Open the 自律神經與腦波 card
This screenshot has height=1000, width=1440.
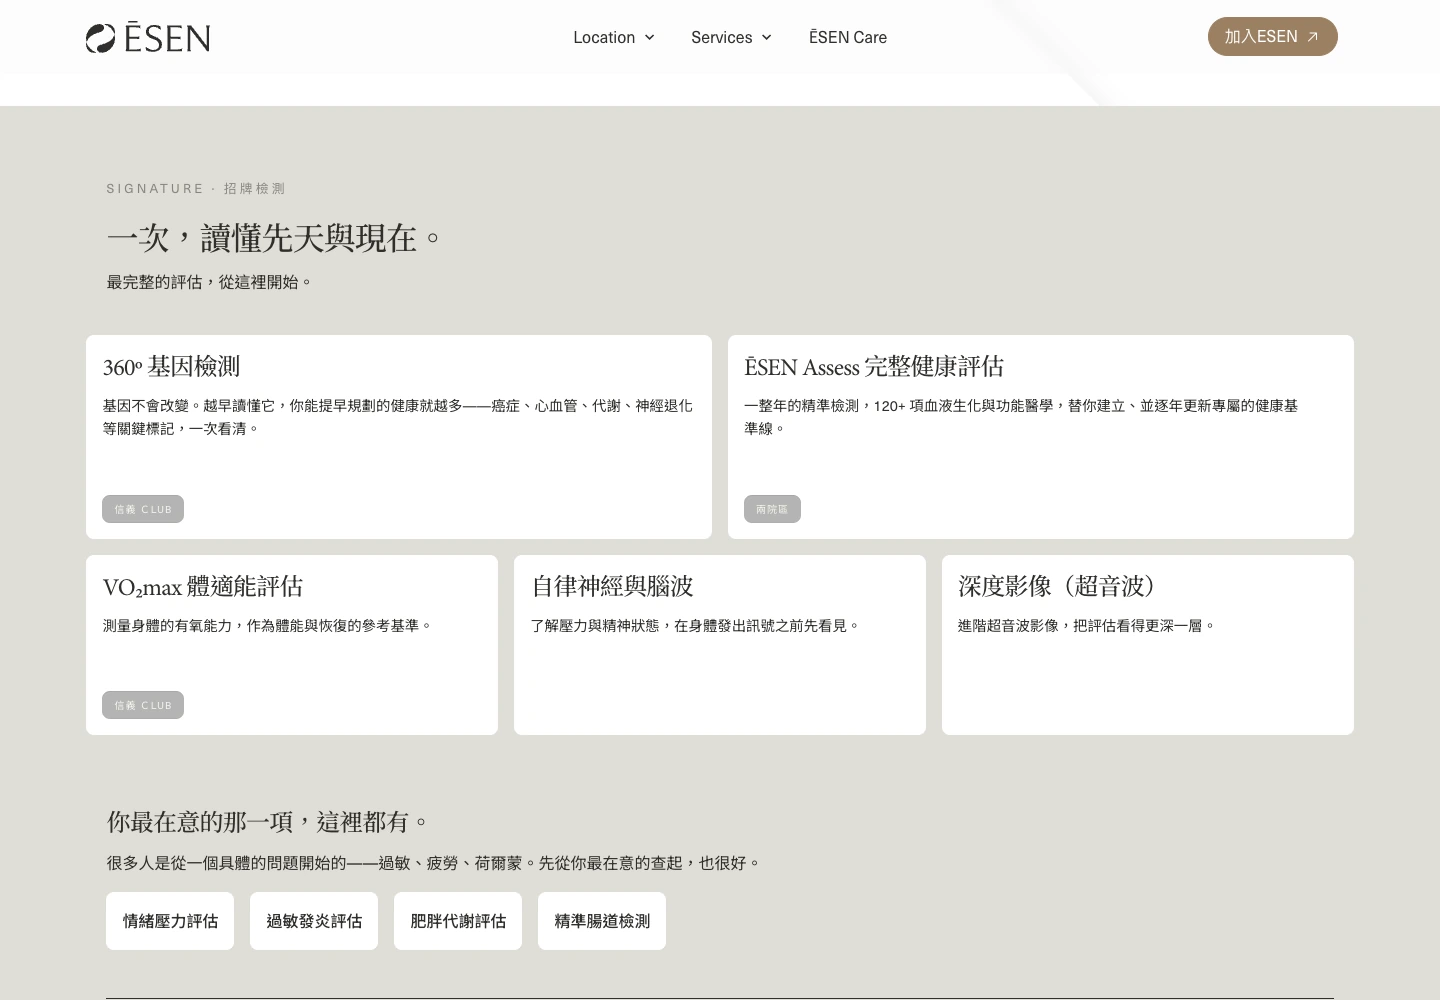pyautogui.click(x=720, y=645)
